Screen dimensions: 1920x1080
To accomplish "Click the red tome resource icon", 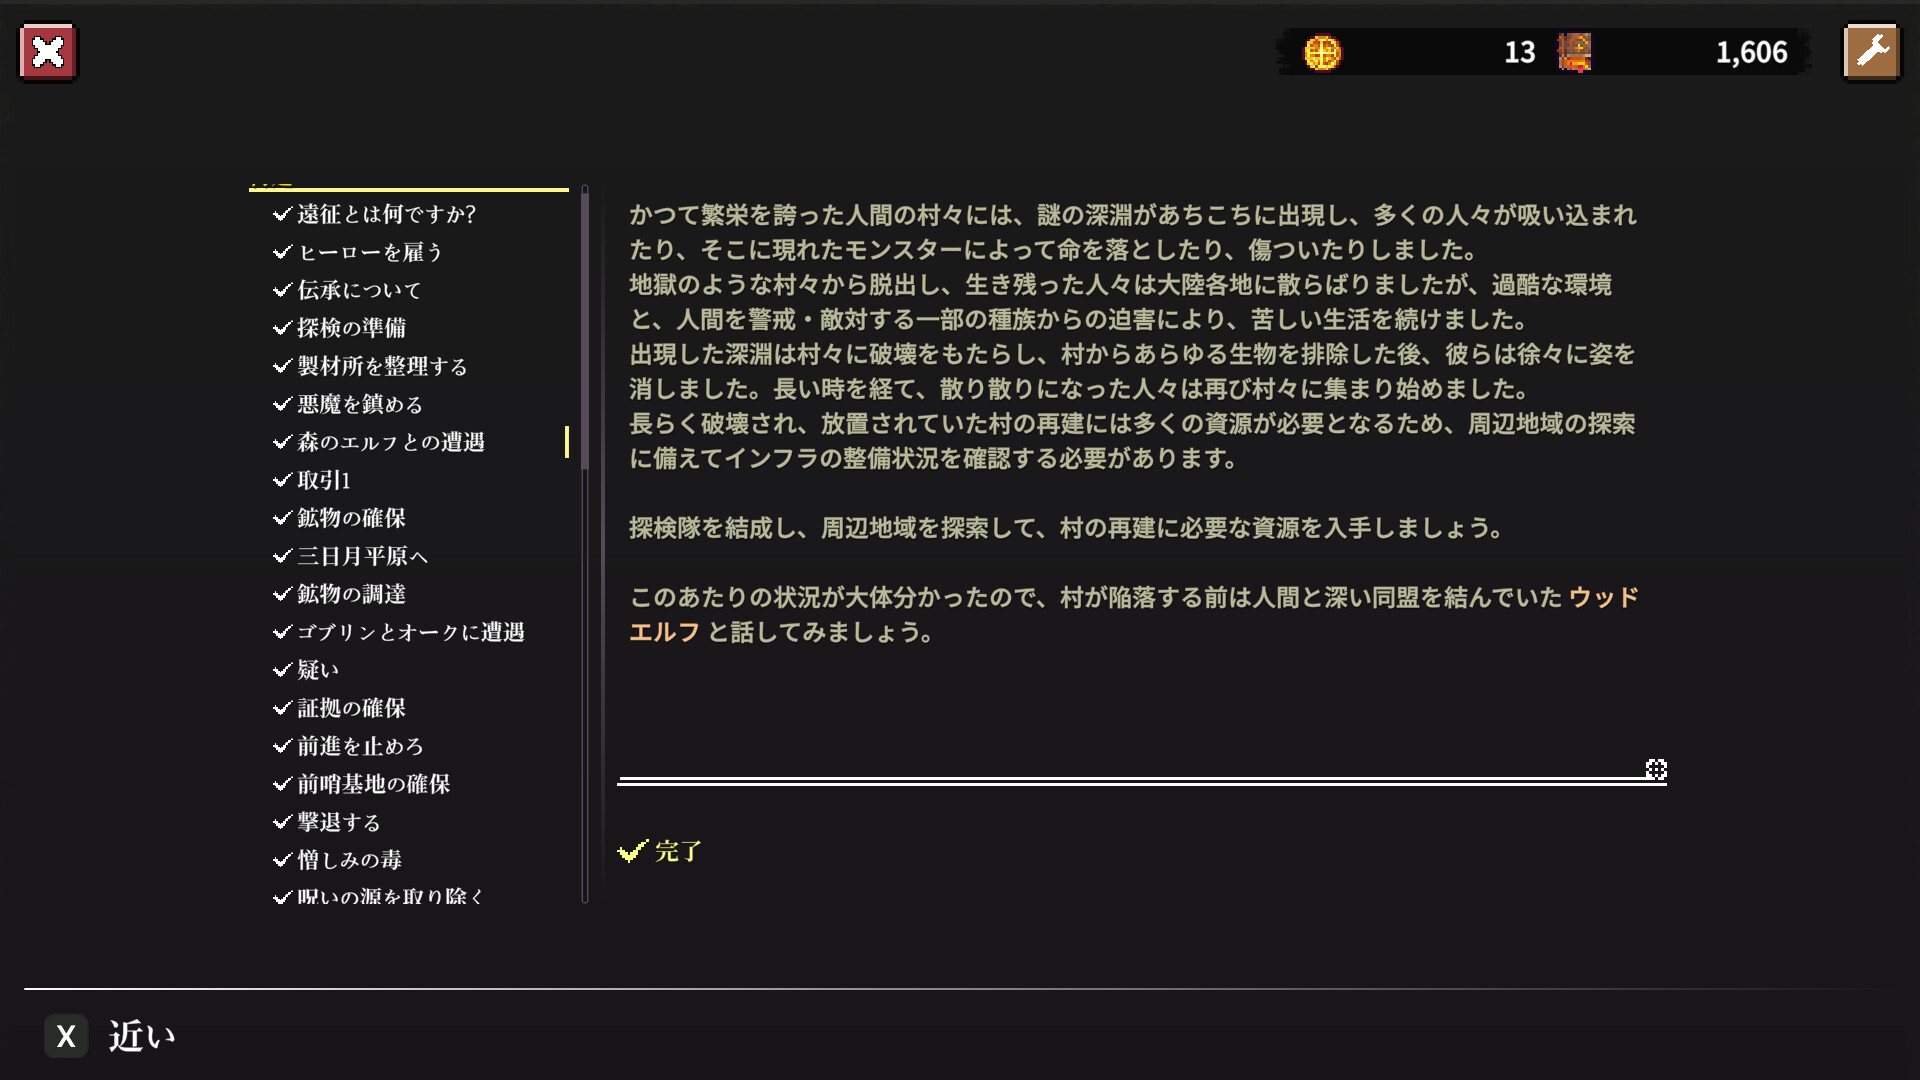I will tap(1574, 53).
